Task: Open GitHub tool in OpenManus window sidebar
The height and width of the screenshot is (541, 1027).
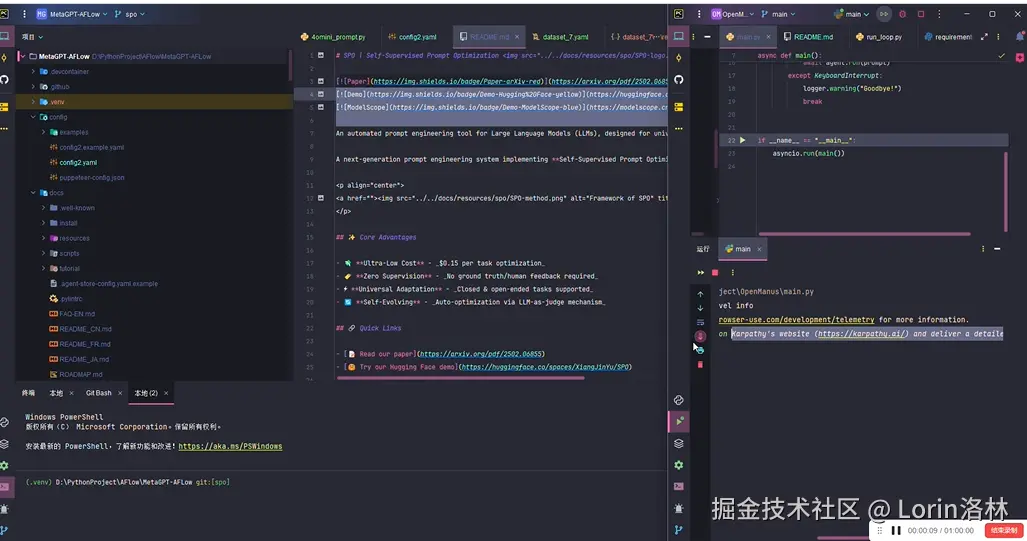Action: click(679, 80)
